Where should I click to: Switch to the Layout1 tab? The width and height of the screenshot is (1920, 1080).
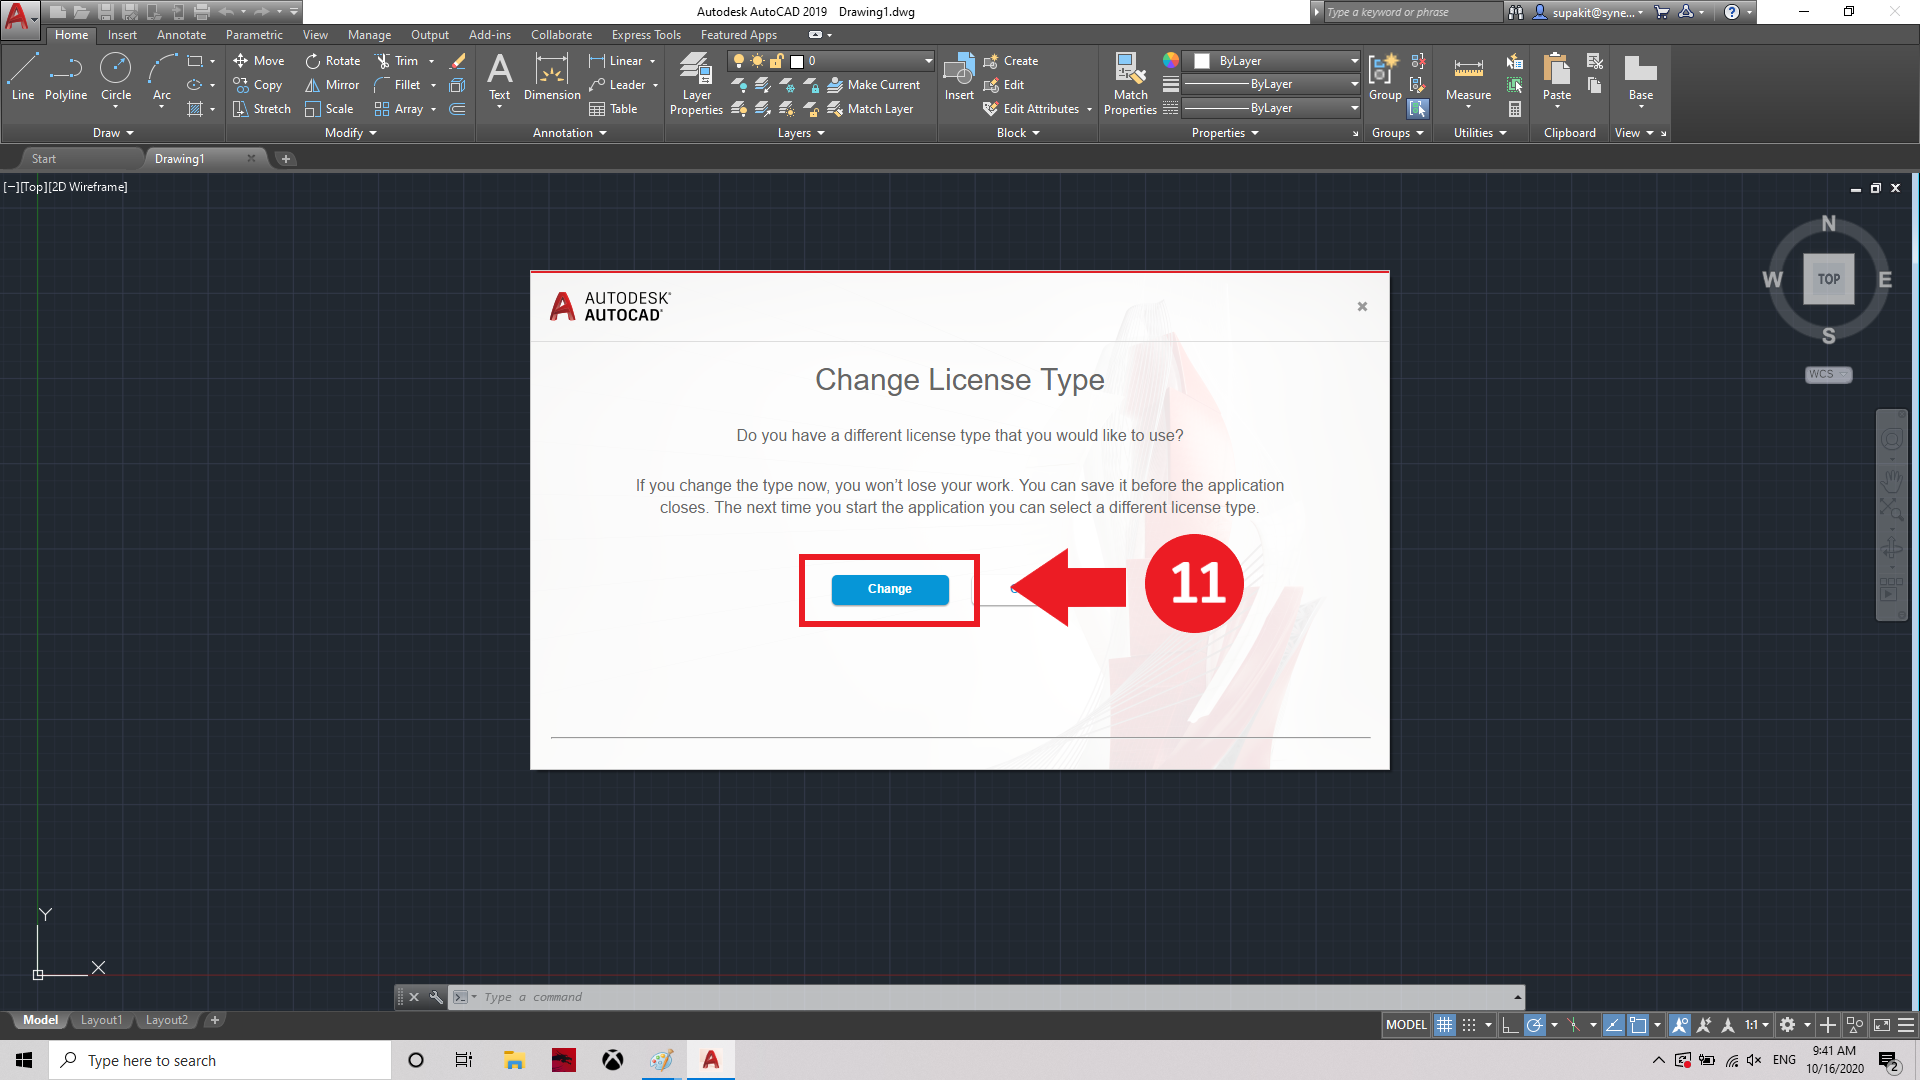[x=101, y=1020]
